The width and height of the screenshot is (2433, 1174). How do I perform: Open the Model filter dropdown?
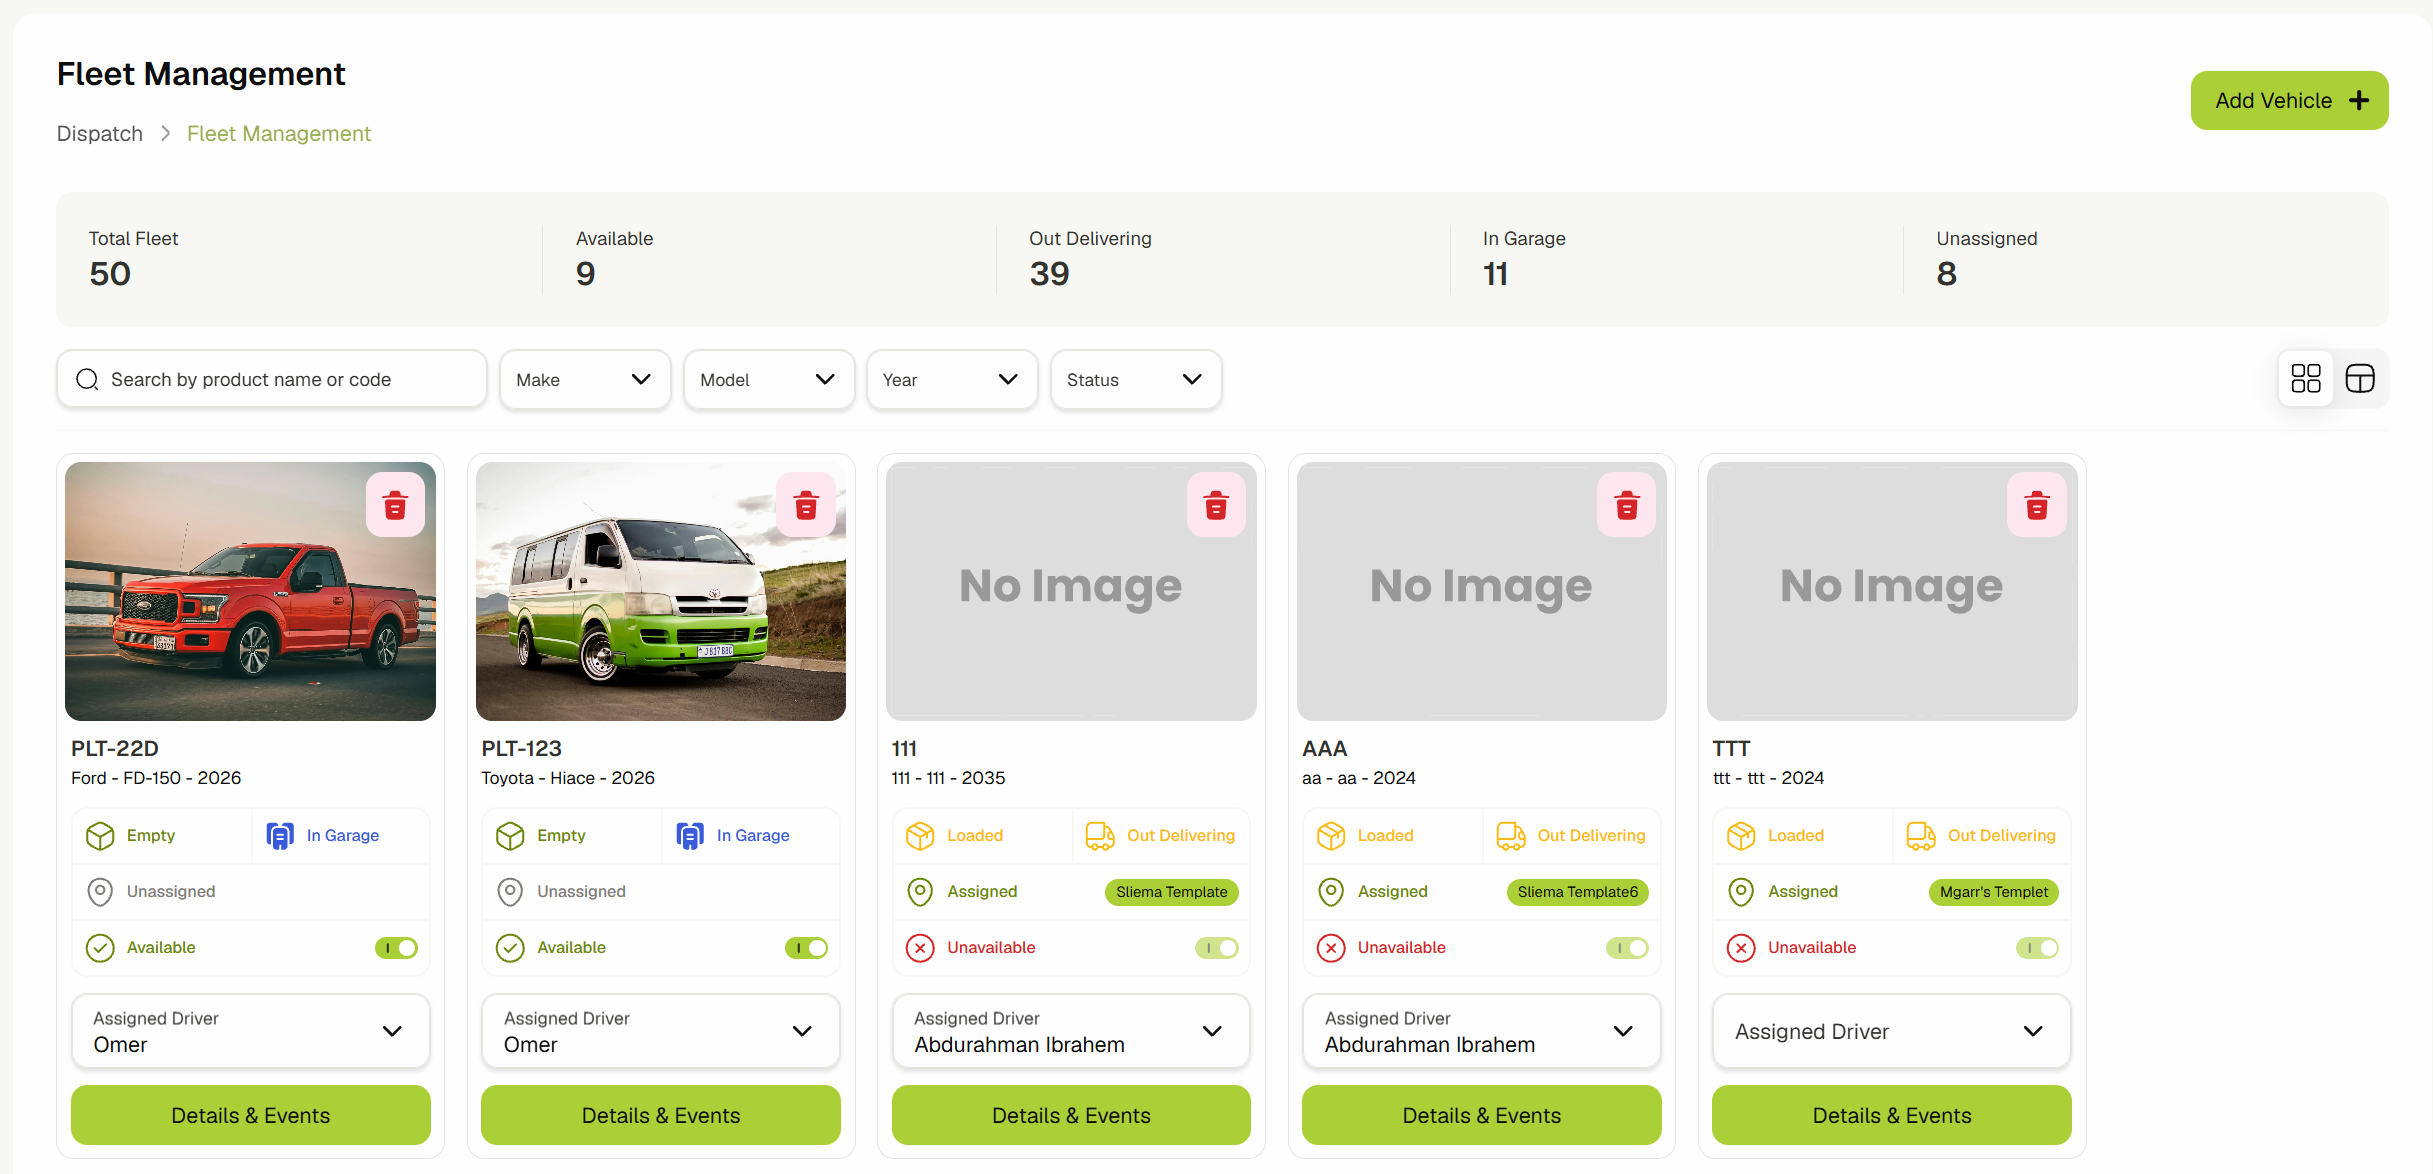click(769, 379)
